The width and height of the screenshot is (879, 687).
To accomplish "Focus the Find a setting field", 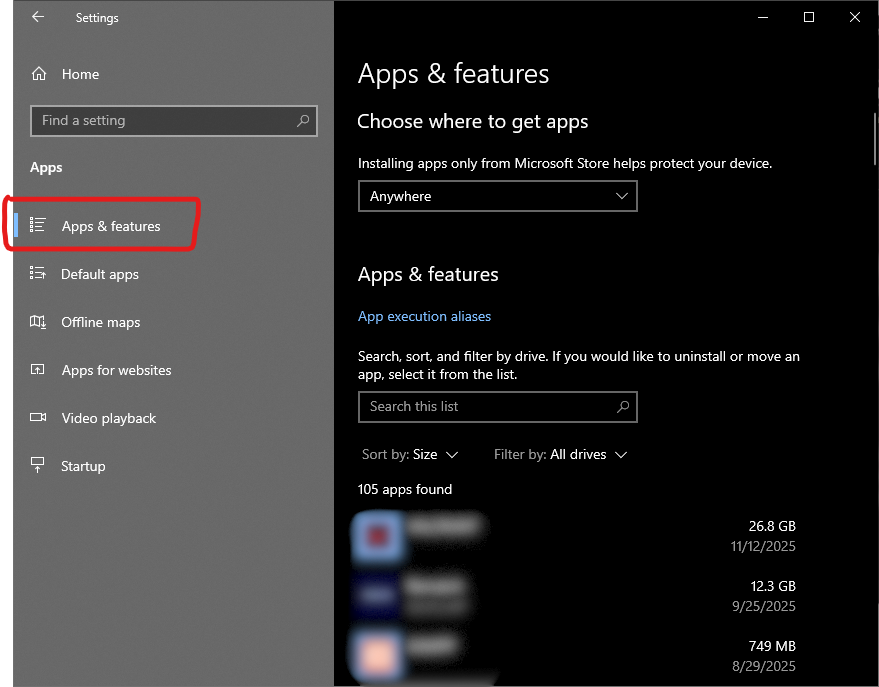I will (174, 120).
